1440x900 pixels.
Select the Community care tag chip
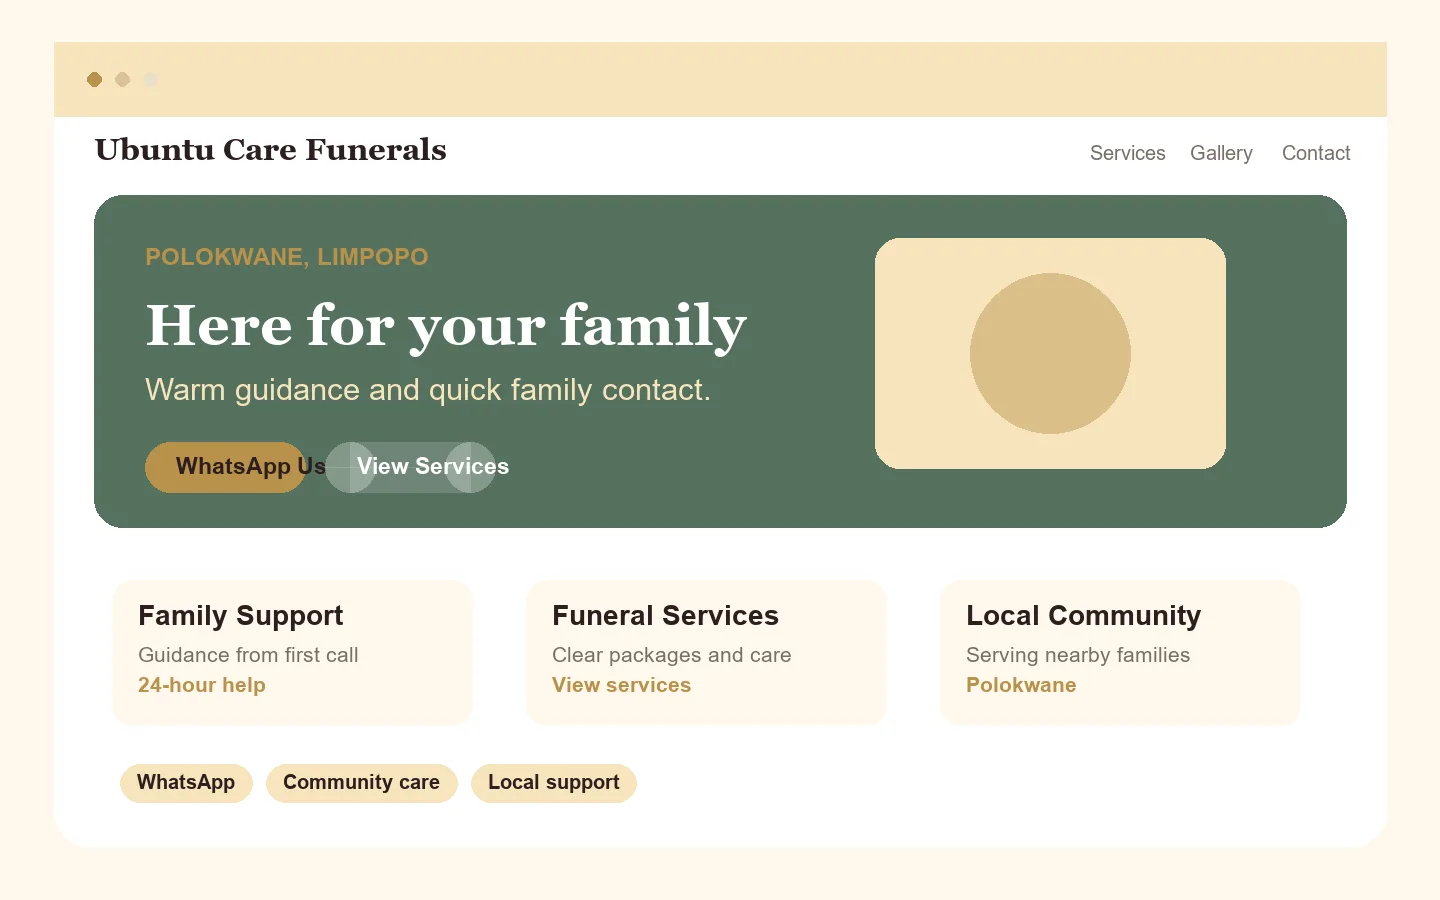(x=361, y=783)
